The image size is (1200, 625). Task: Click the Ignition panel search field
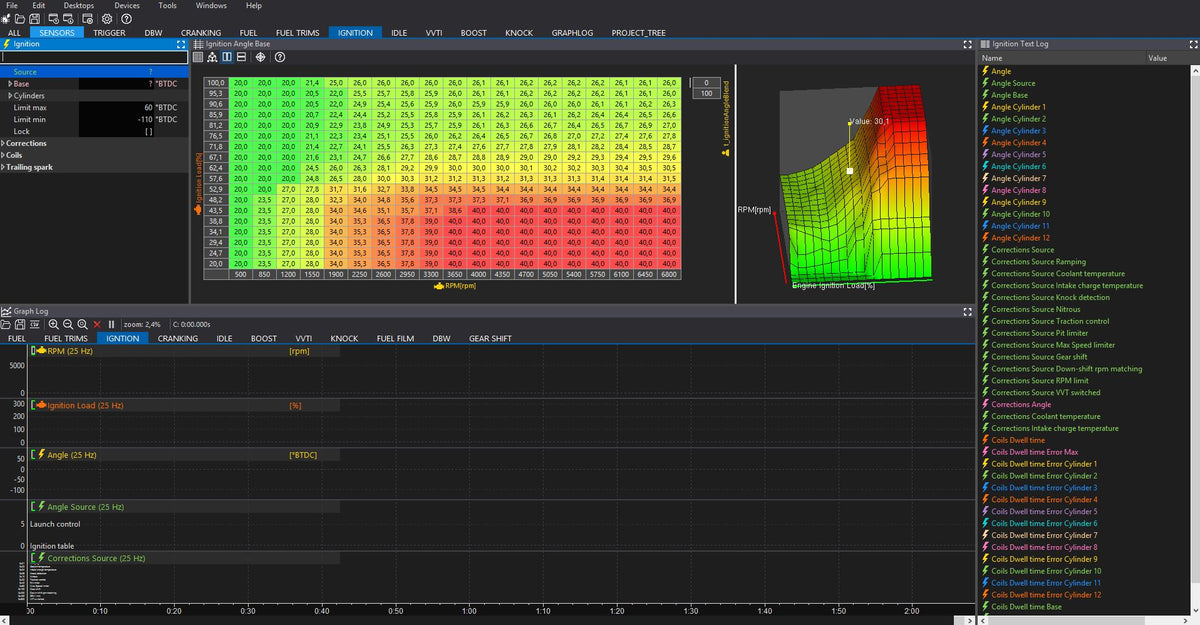tap(94, 58)
